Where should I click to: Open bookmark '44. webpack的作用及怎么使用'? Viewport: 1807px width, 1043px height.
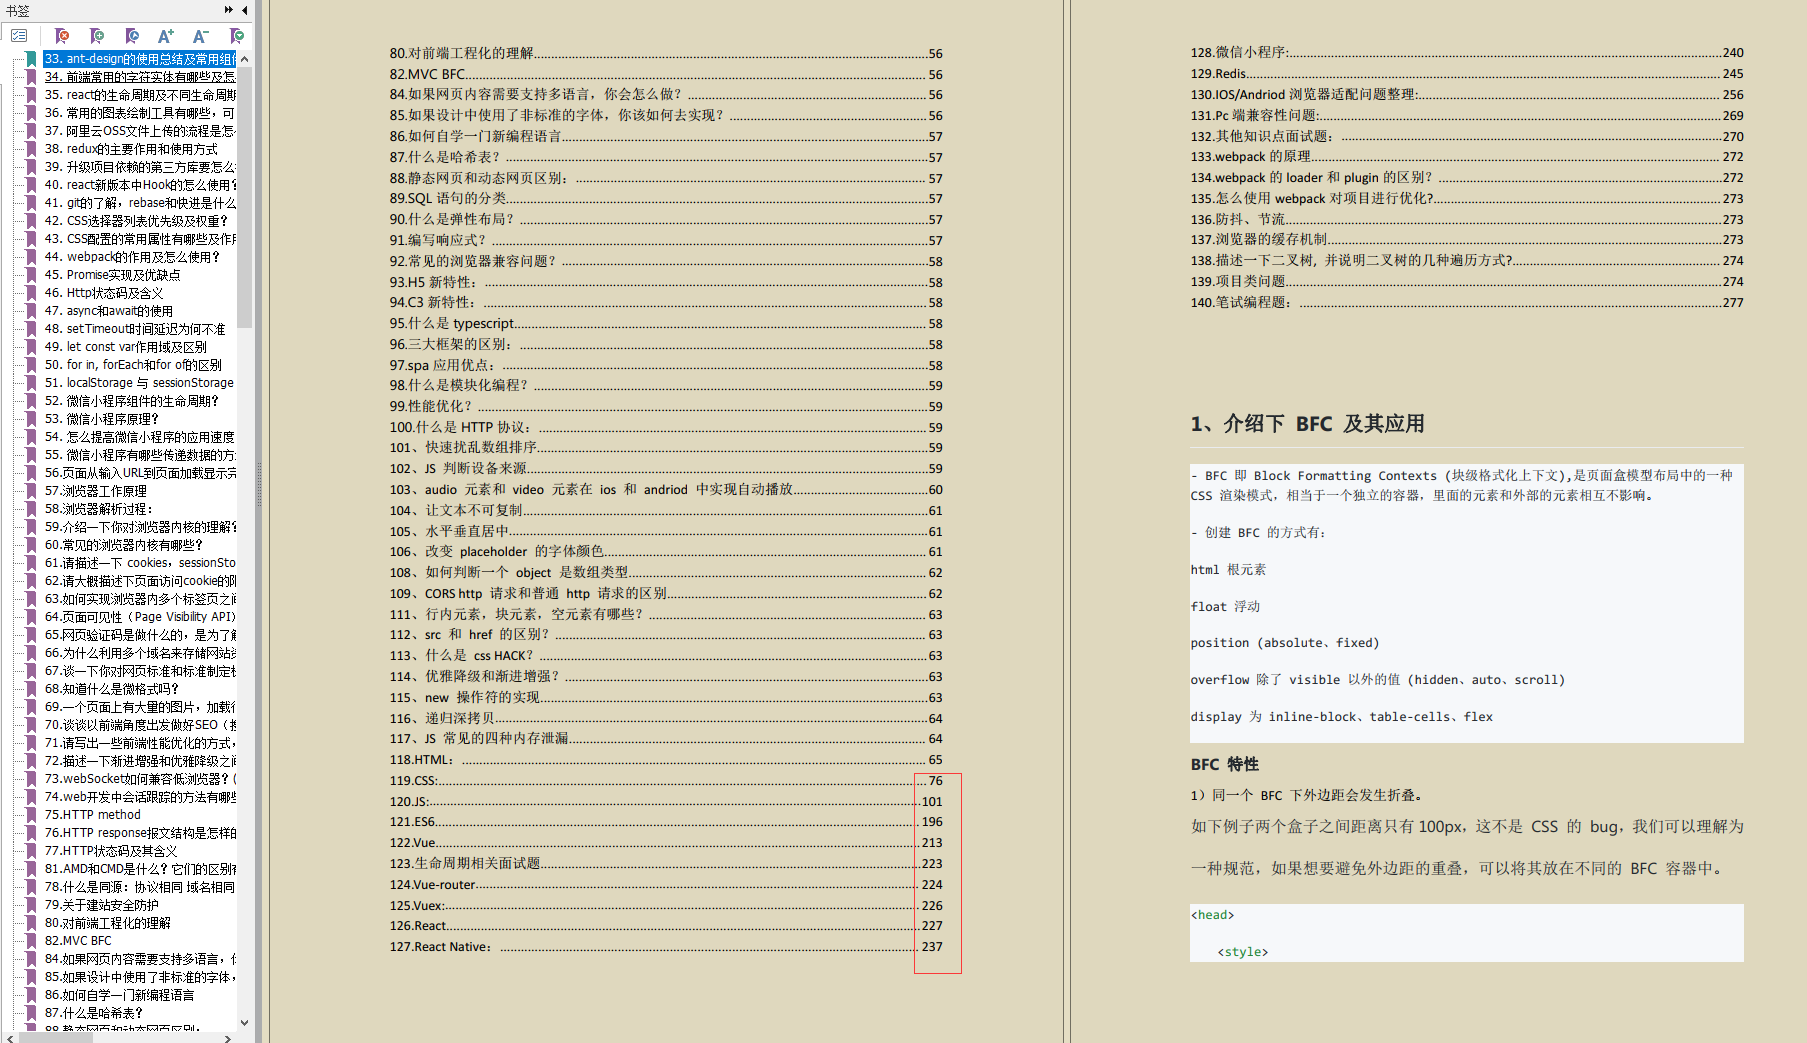[x=132, y=257]
